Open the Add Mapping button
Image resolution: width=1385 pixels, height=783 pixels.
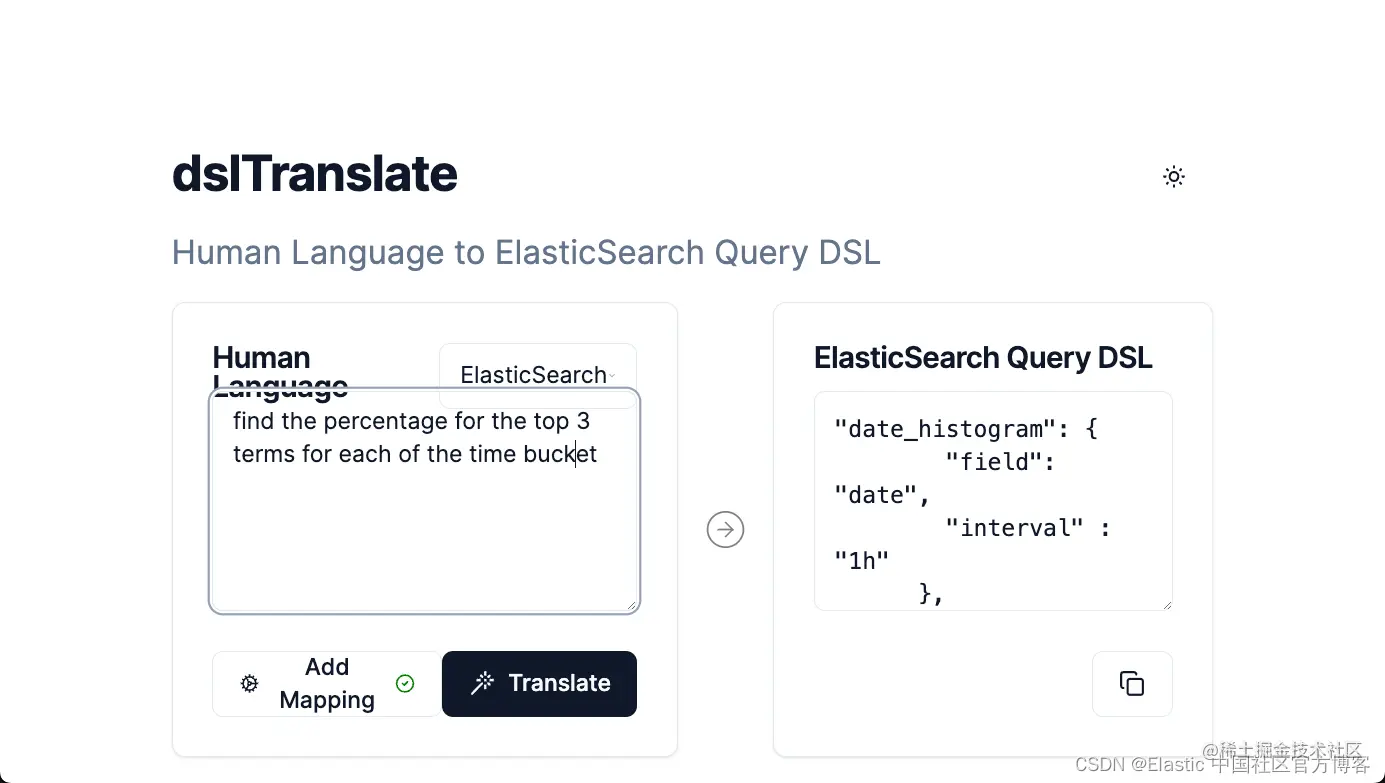pyautogui.click(x=326, y=684)
